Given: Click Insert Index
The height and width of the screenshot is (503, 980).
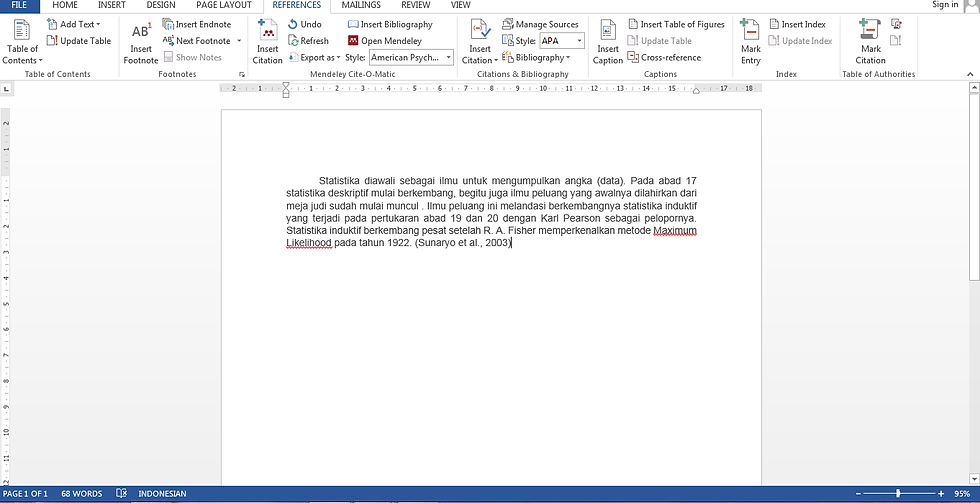Looking at the screenshot, I should pos(798,24).
